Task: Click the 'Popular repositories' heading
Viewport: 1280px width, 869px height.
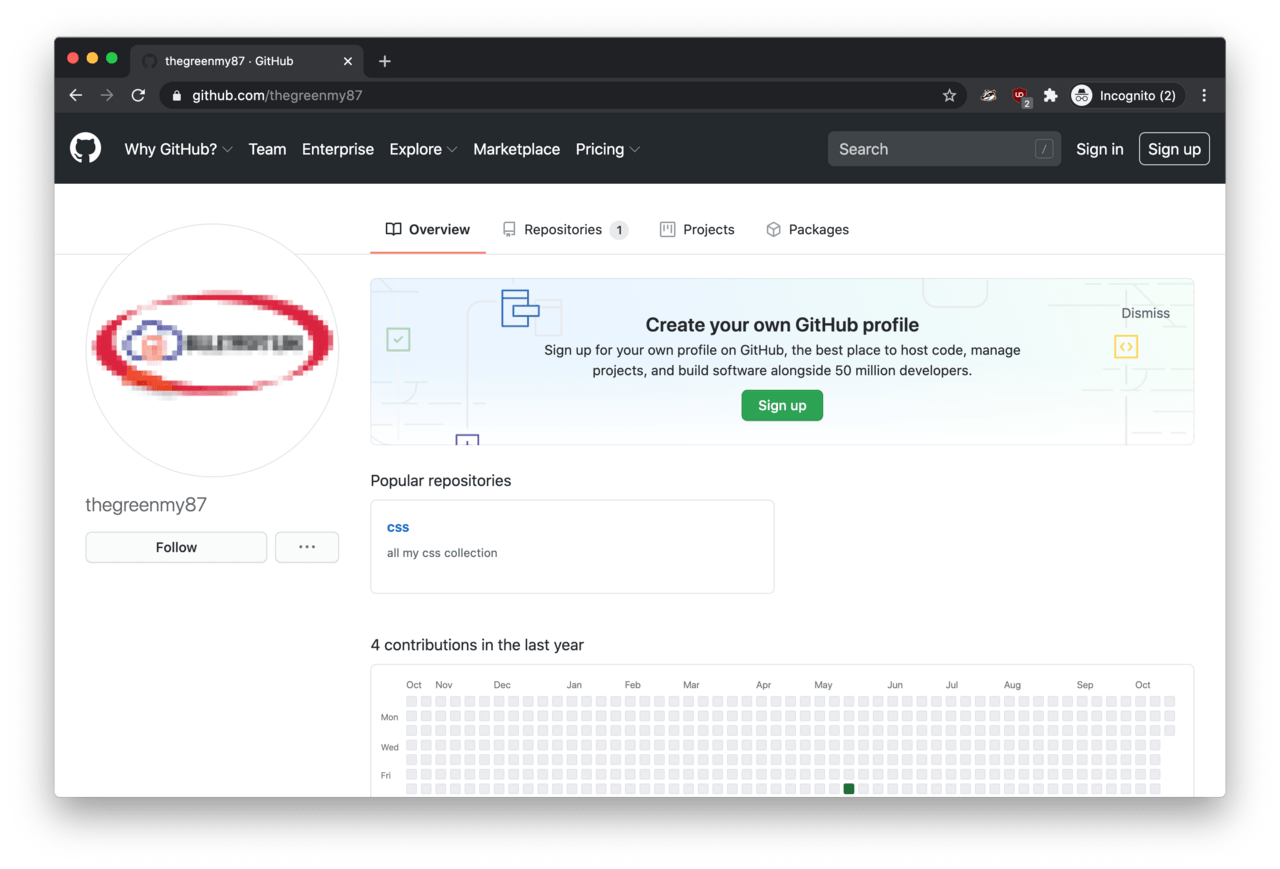Action: pyautogui.click(x=441, y=481)
